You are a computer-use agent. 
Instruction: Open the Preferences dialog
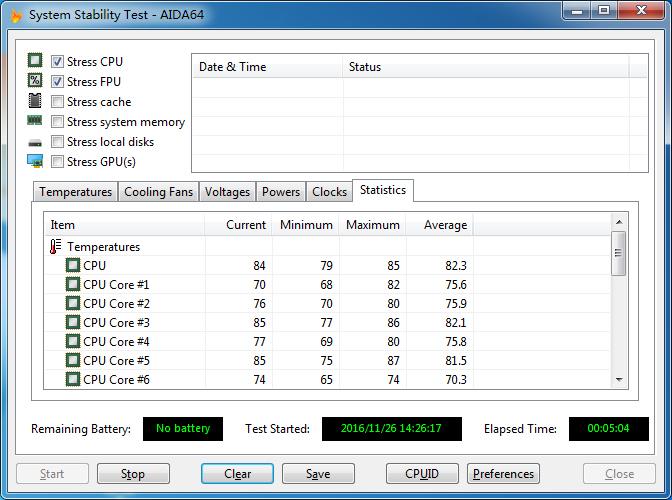[504, 474]
